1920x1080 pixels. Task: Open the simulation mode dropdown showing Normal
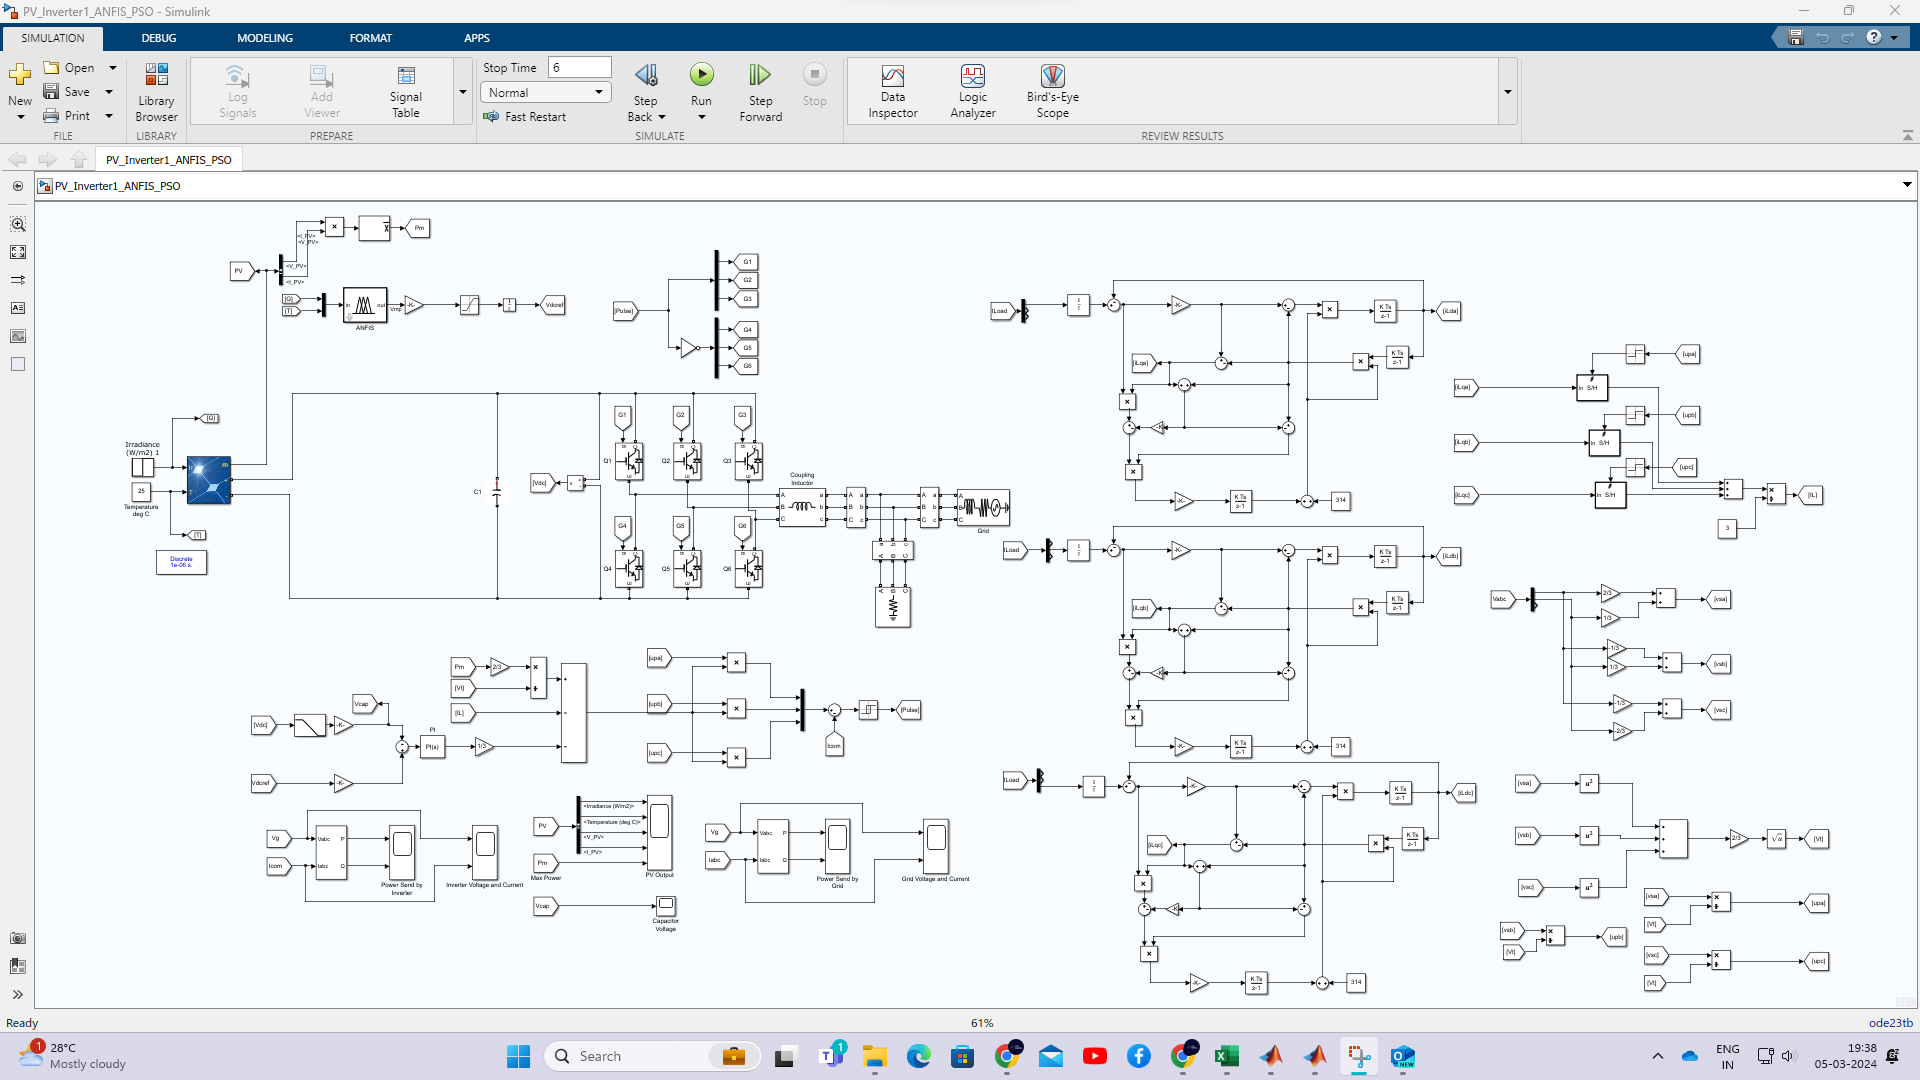click(545, 92)
